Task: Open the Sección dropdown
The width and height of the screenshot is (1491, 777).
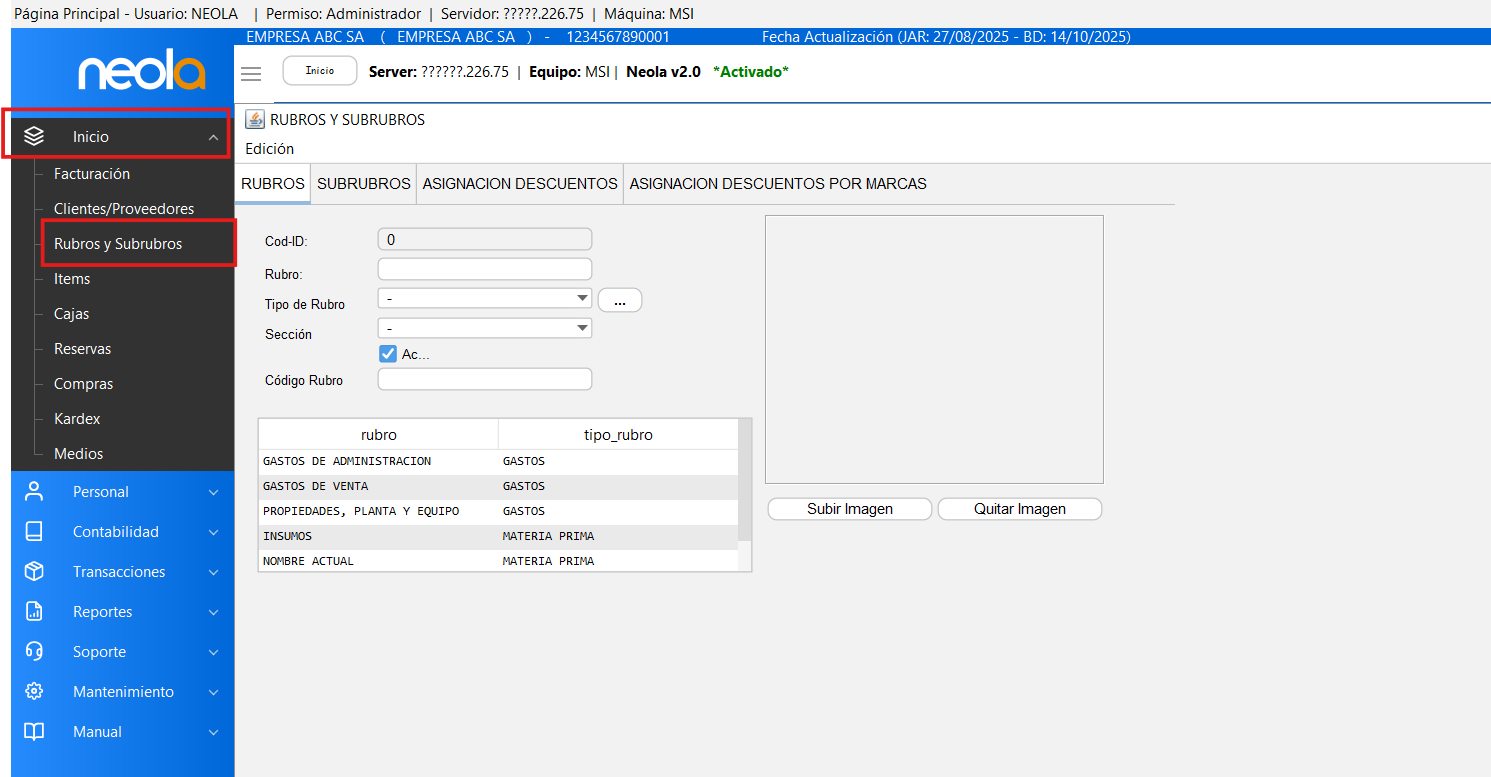Action: coord(485,328)
